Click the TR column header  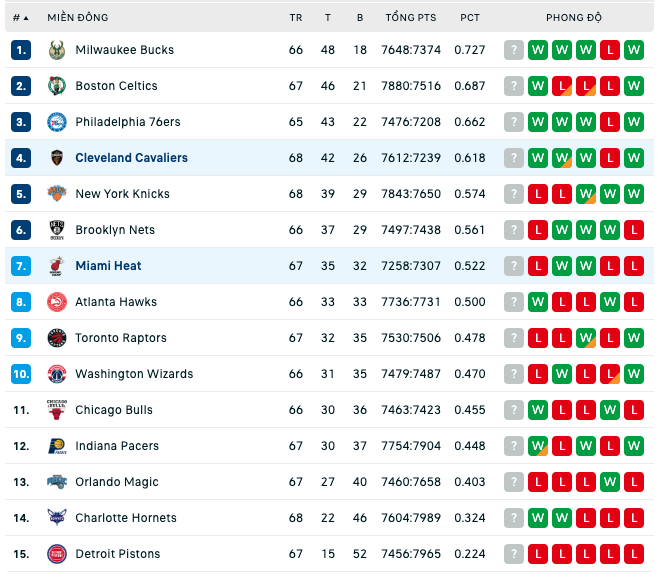pos(296,18)
